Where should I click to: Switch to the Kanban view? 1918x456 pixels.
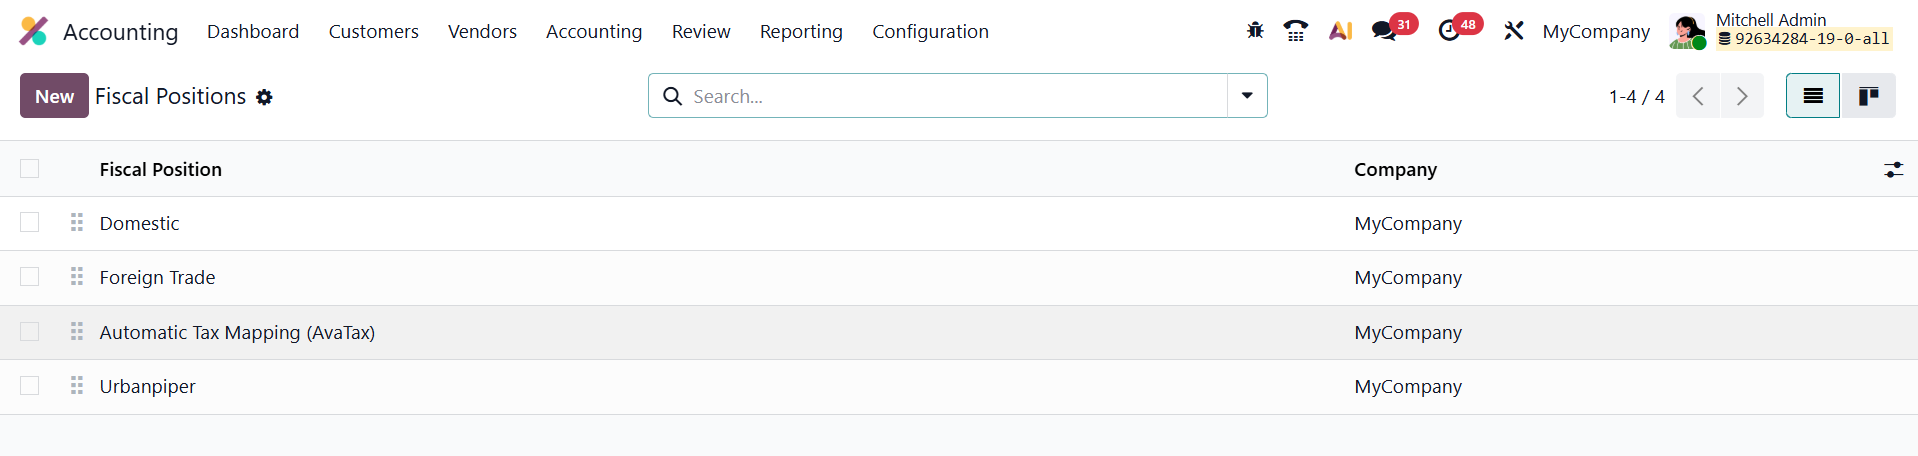(1868, 96)
